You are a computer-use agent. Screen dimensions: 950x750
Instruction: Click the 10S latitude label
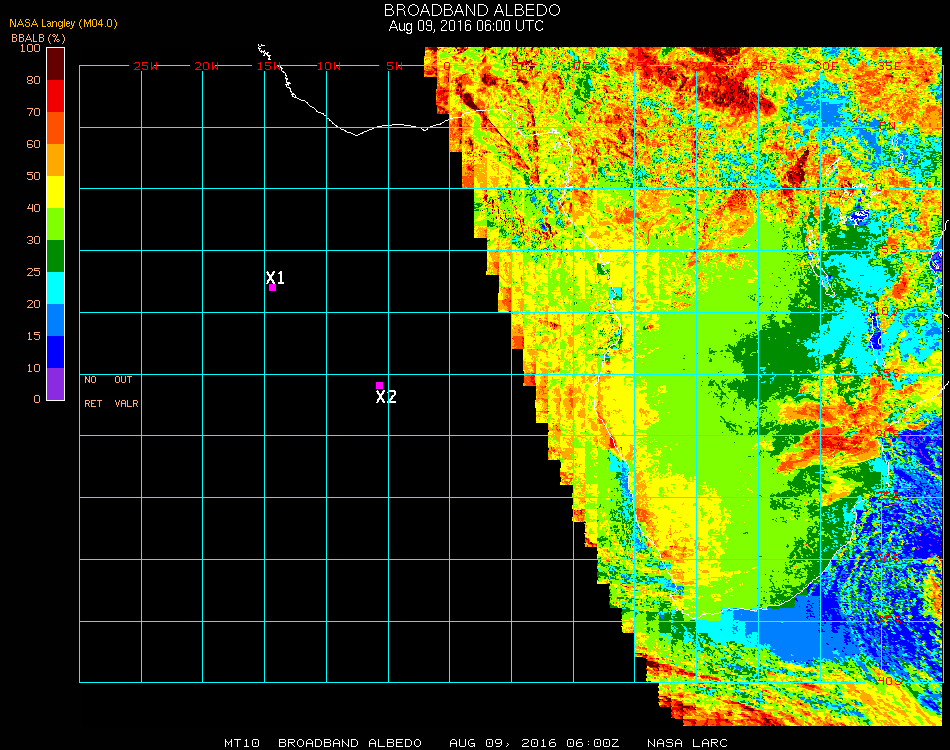pyautogui.click(x=886, y=311)
